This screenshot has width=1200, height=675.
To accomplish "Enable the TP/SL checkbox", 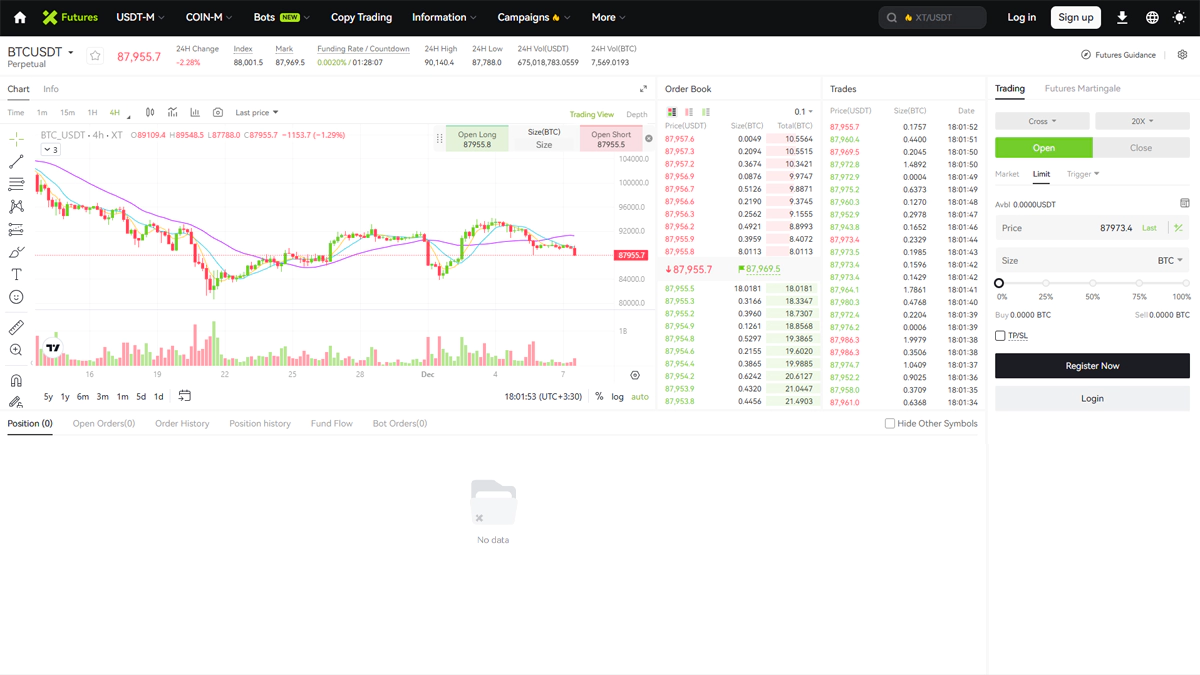I will pyautogui.click(x=1000, y=336).
